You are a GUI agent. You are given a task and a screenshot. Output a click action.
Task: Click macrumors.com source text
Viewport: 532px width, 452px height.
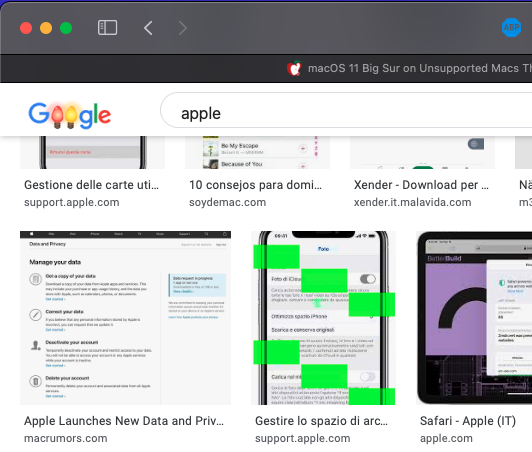pos(65,438)
